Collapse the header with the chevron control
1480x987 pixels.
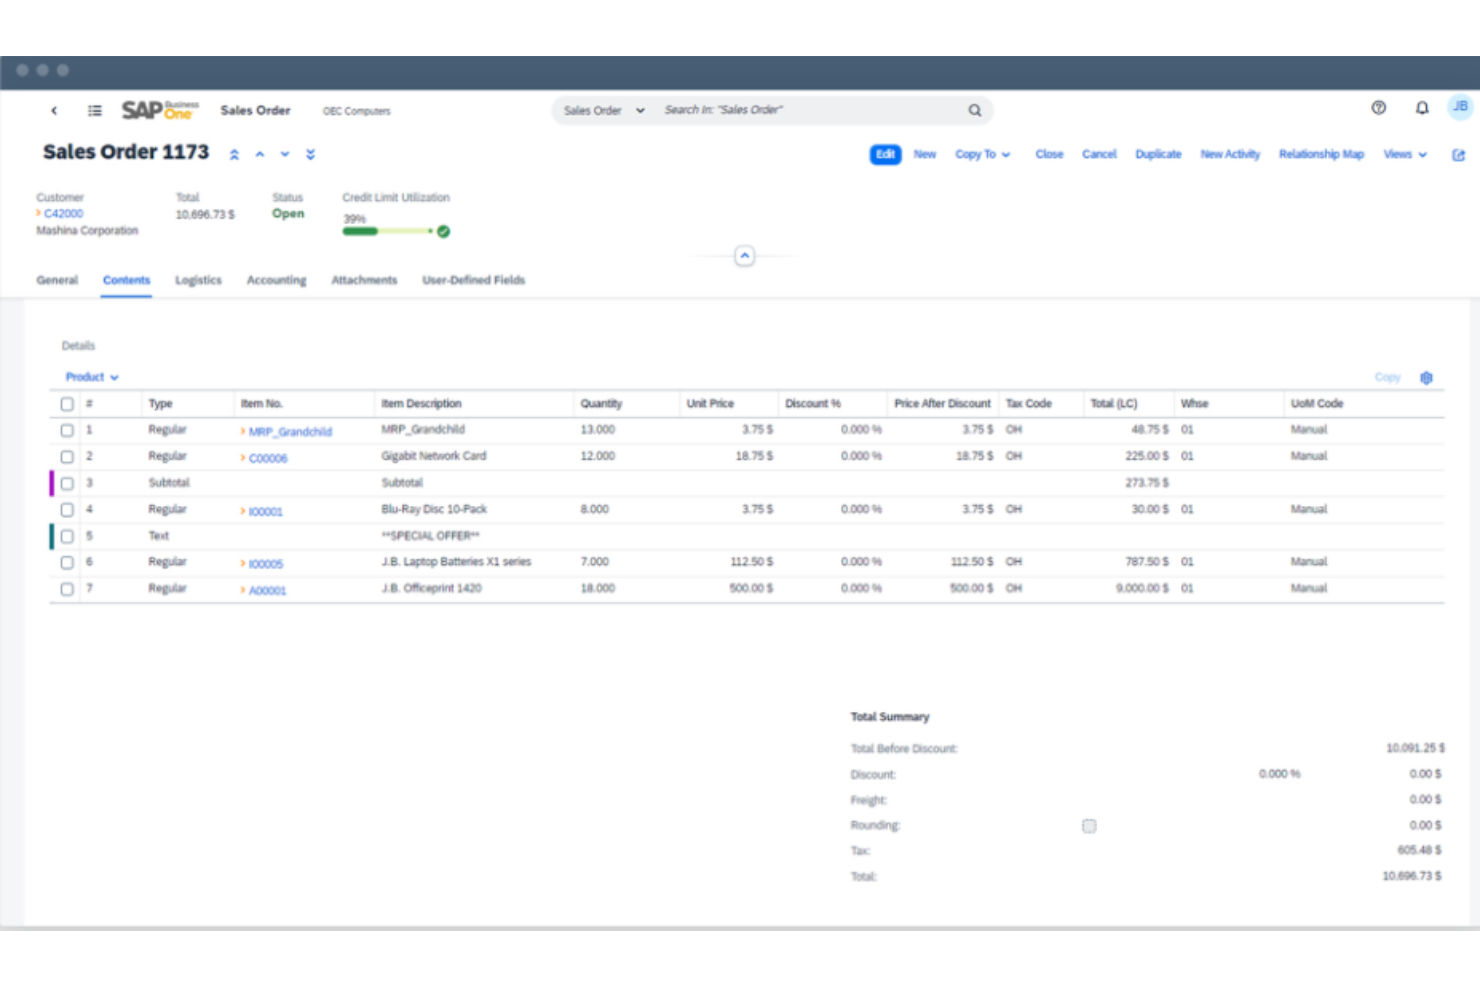click(744, 256)
